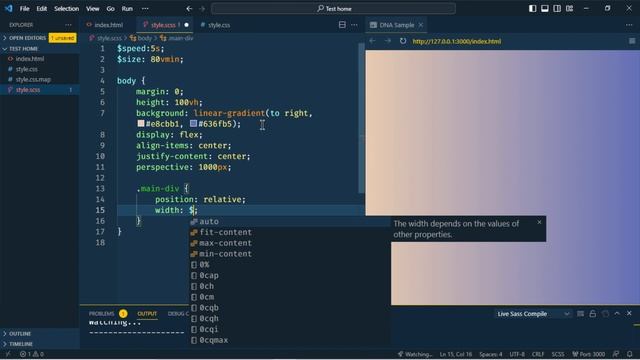Toggle output auto-scroll lock
The height and width of the screenshot is (360, 640).
[x=593, y=313]
